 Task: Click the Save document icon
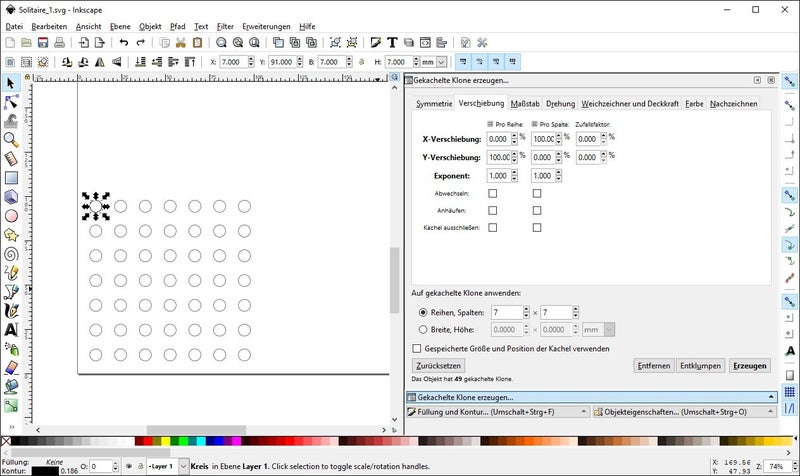(x=43, y=43)
